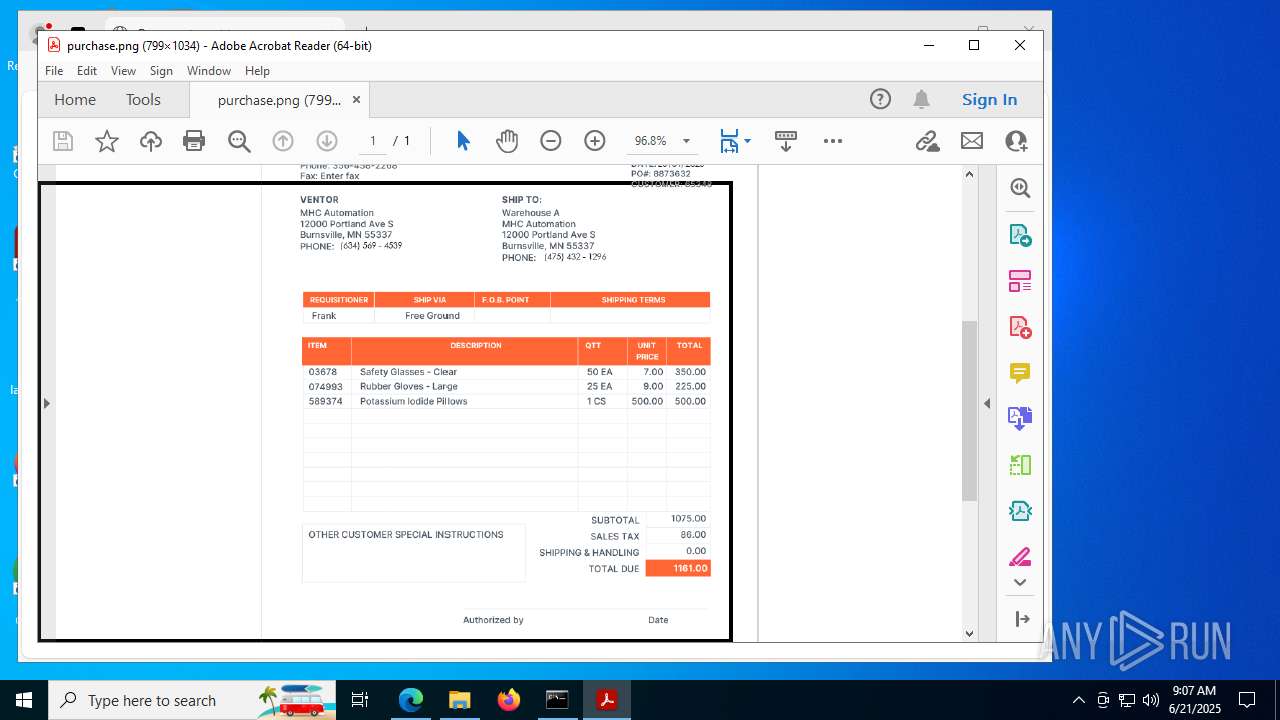Click the volume icon in system tray
This screenshot has width=1280, height=720.
(1150, 700)
